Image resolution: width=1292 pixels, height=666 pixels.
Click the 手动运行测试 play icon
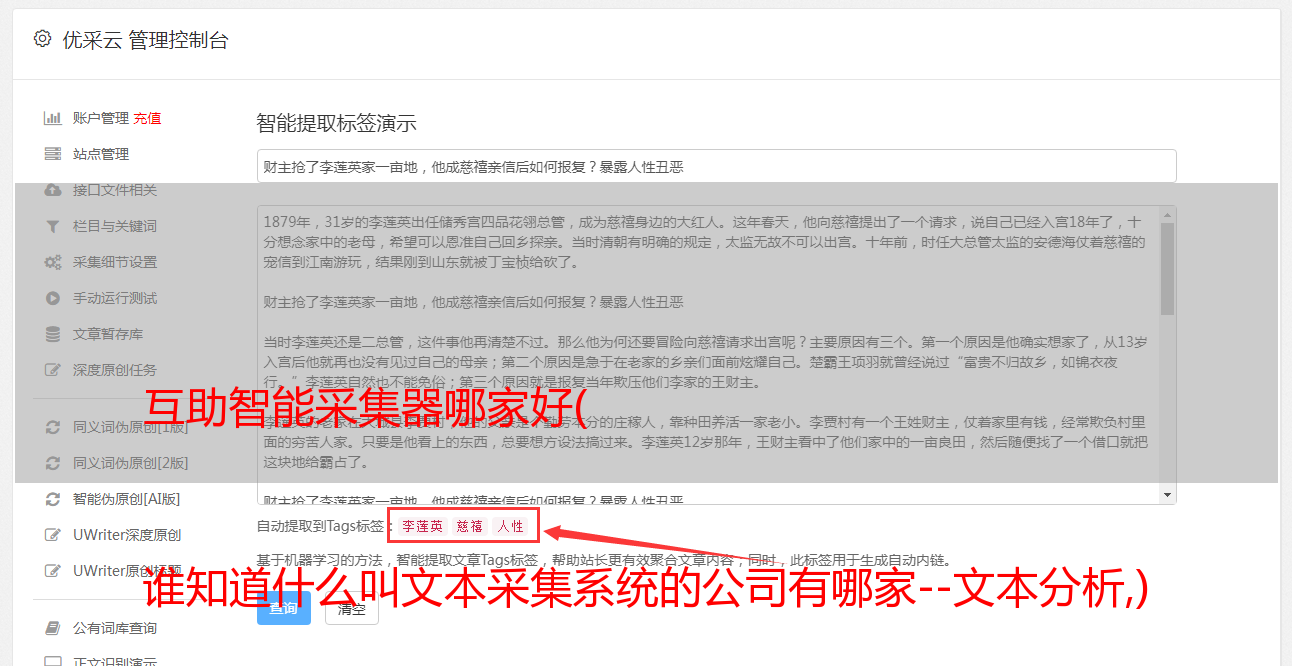(x=53, y=298)
